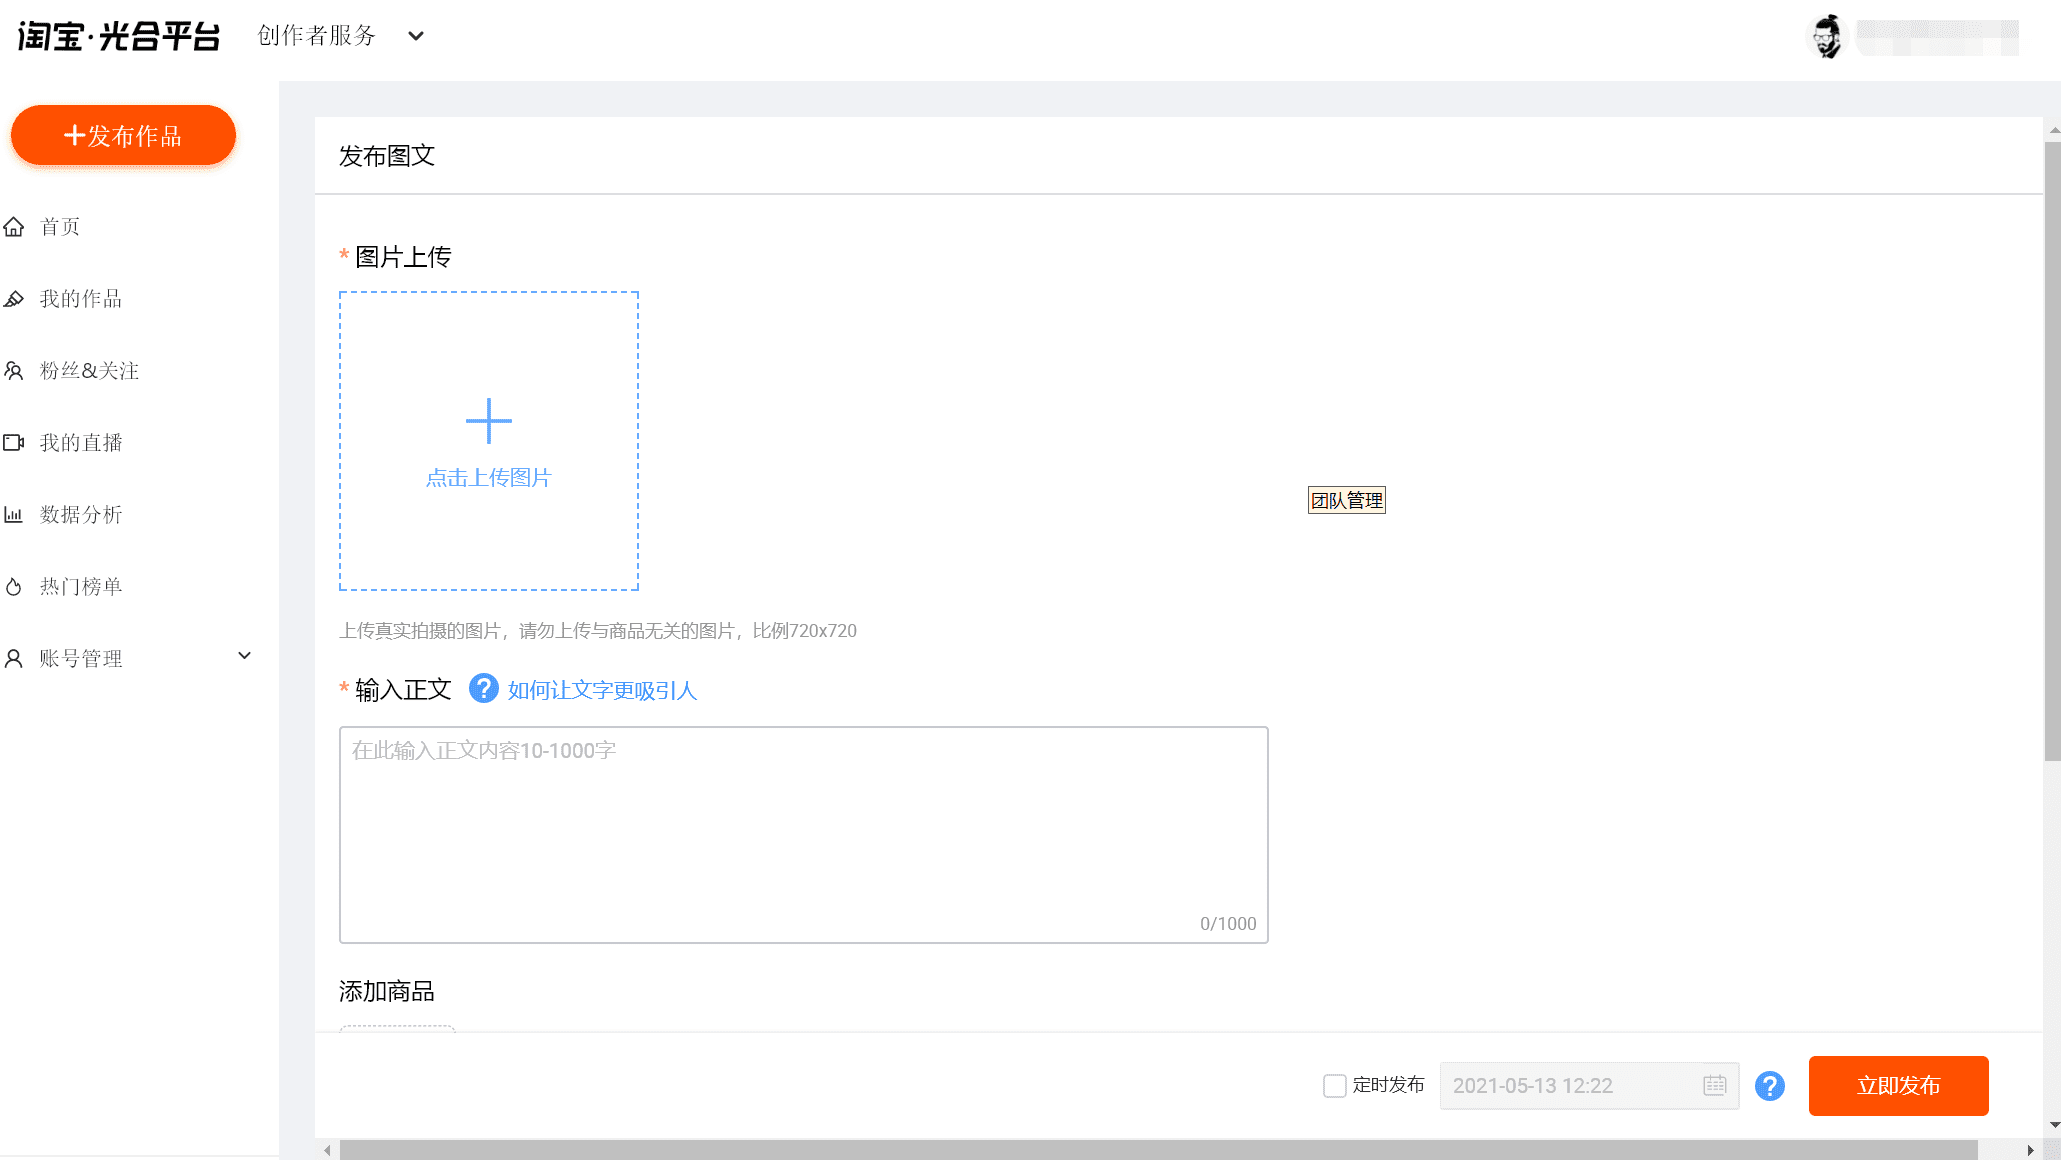Click the scroll right arrow at bottom
Viewport: 2061px width, 1160px height.
pos(2030,1150)
